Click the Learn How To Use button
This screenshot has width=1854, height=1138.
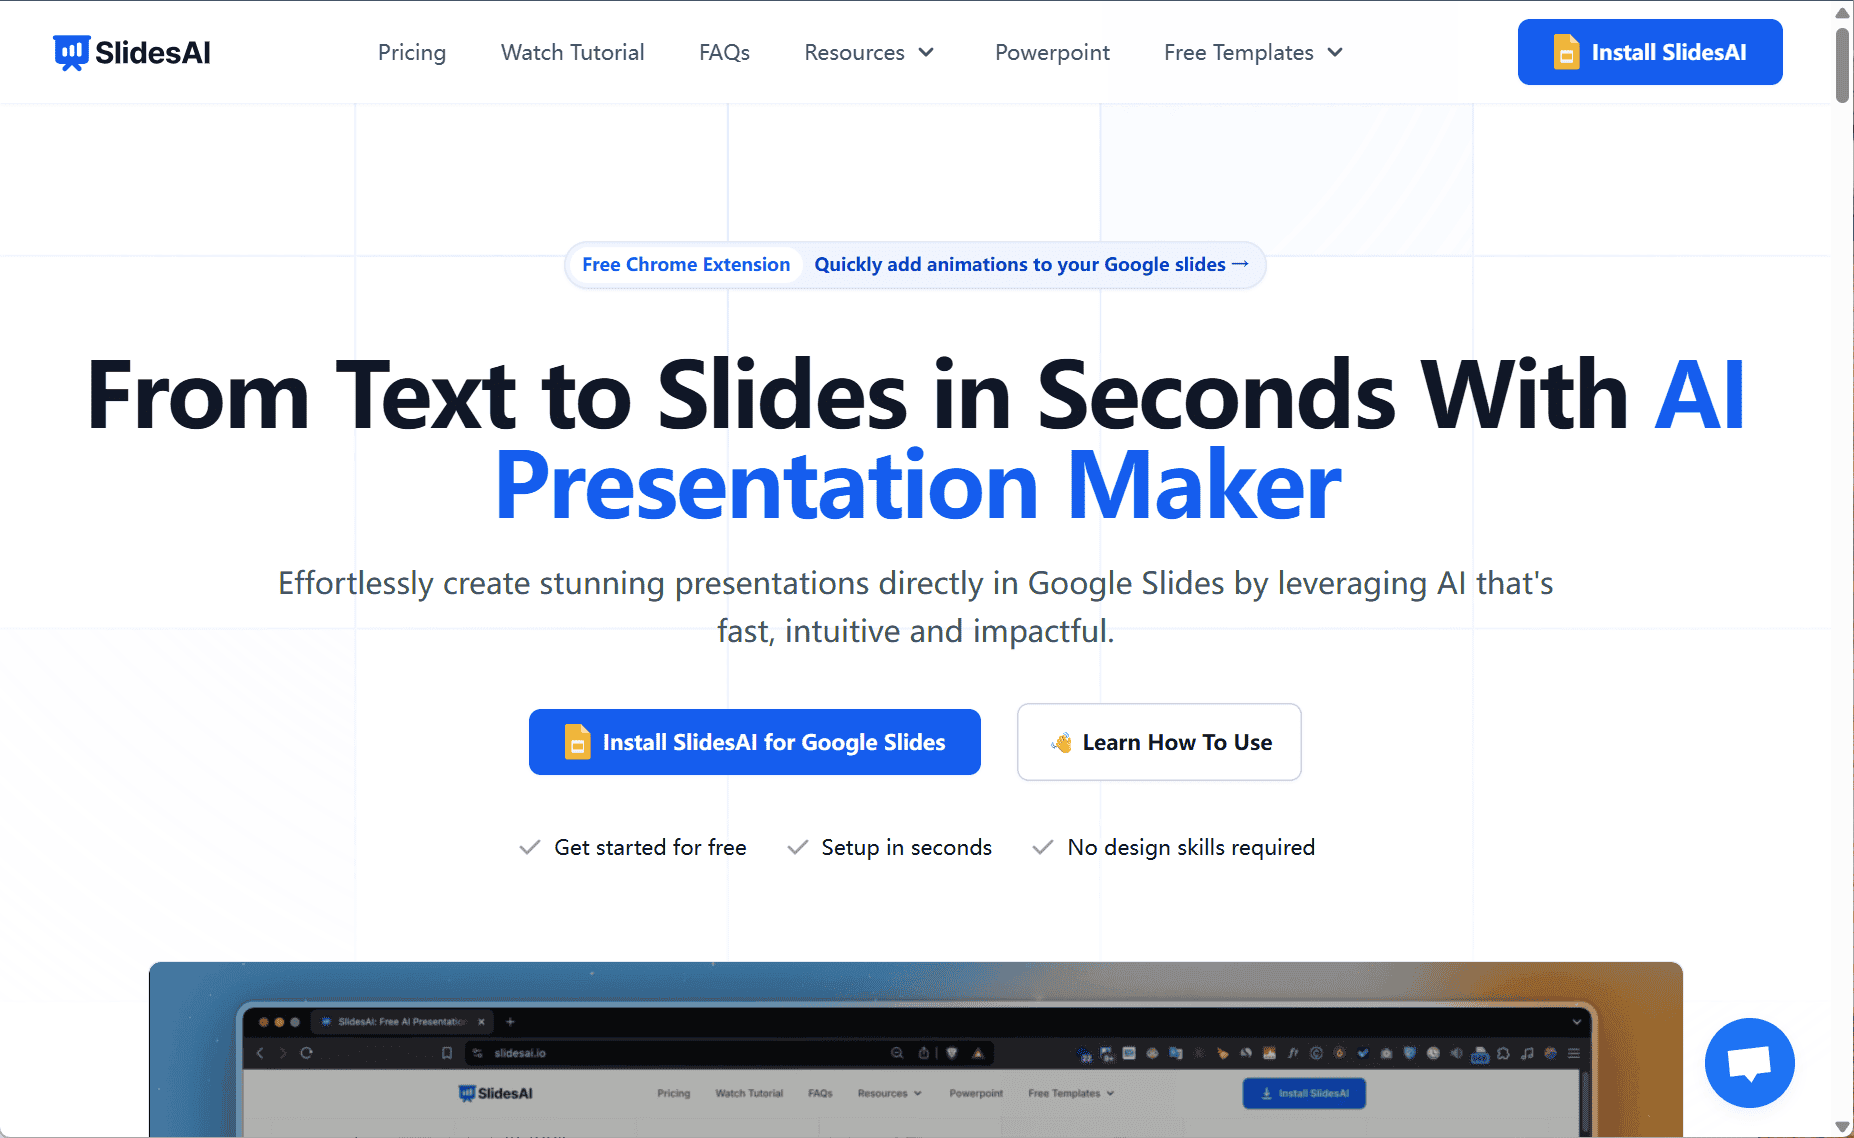1158,742
